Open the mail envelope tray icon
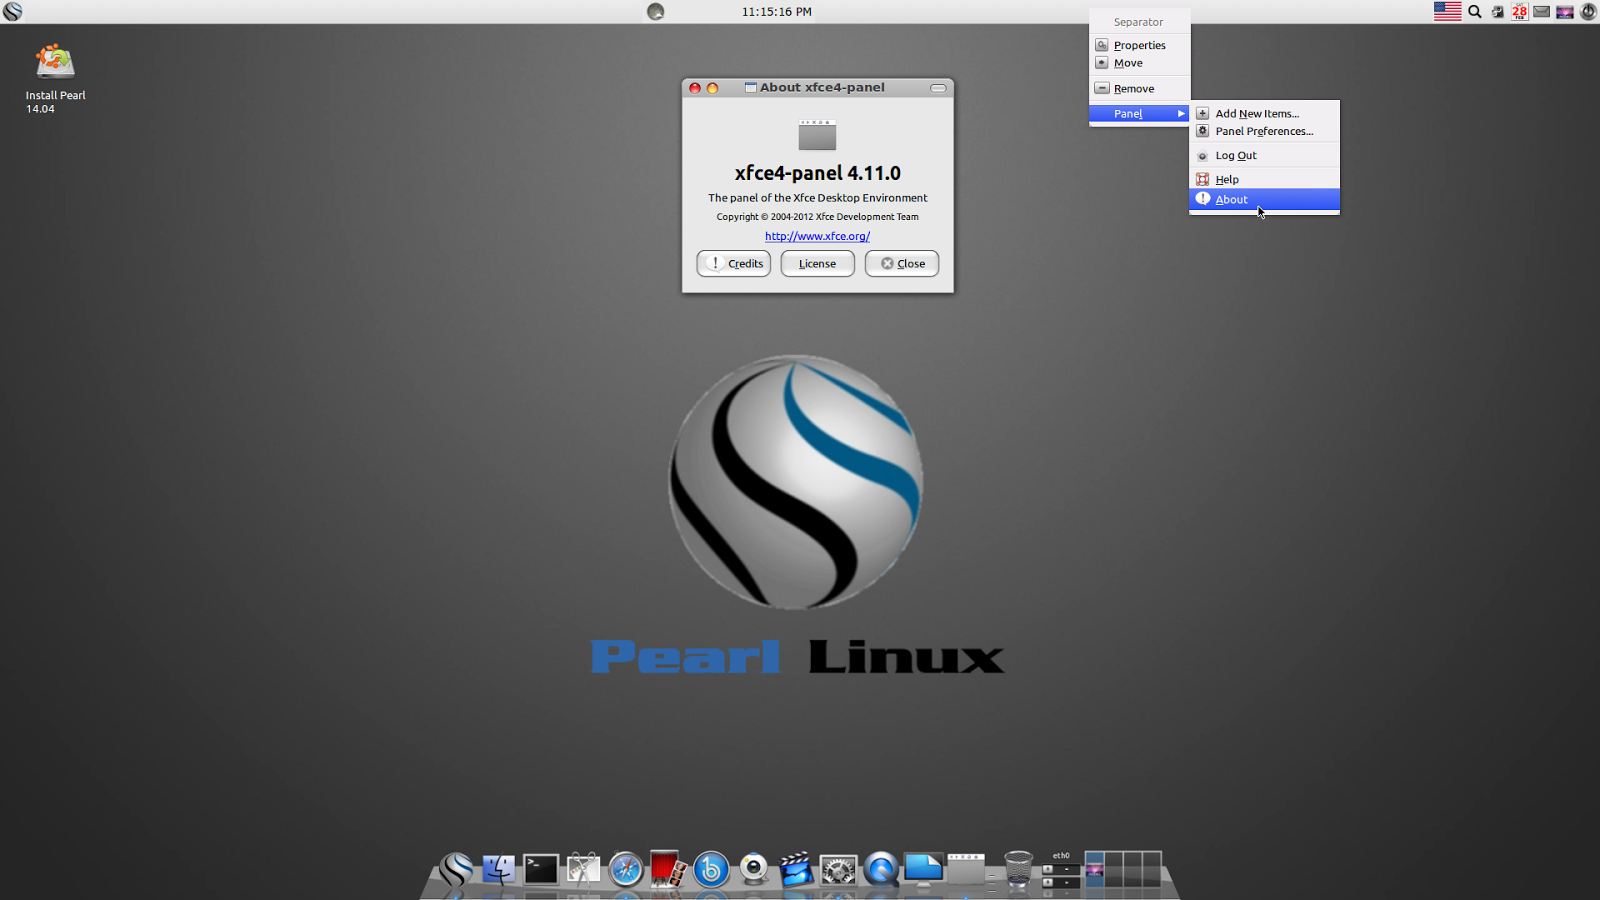 tap(1542, 12)
